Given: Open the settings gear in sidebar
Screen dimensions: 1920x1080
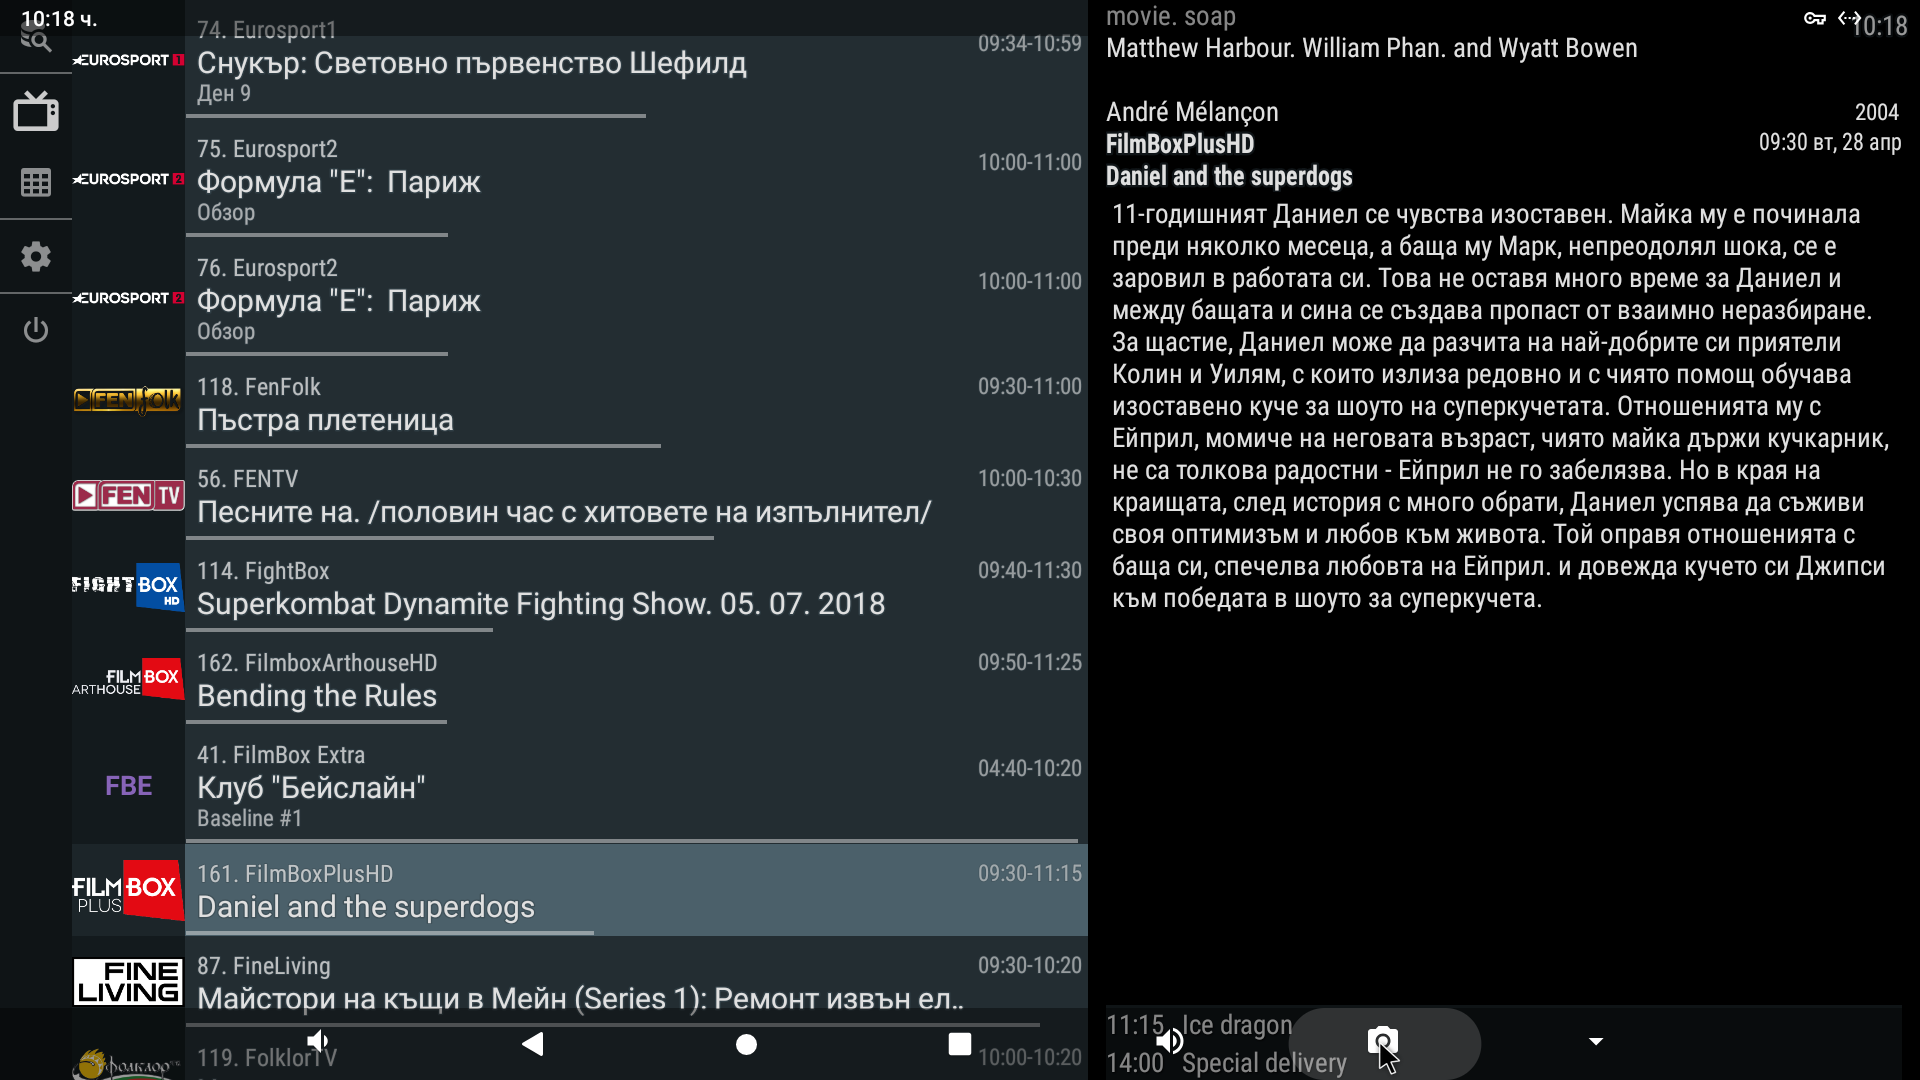Looking at the screenshot, I should tap(36, 257).
